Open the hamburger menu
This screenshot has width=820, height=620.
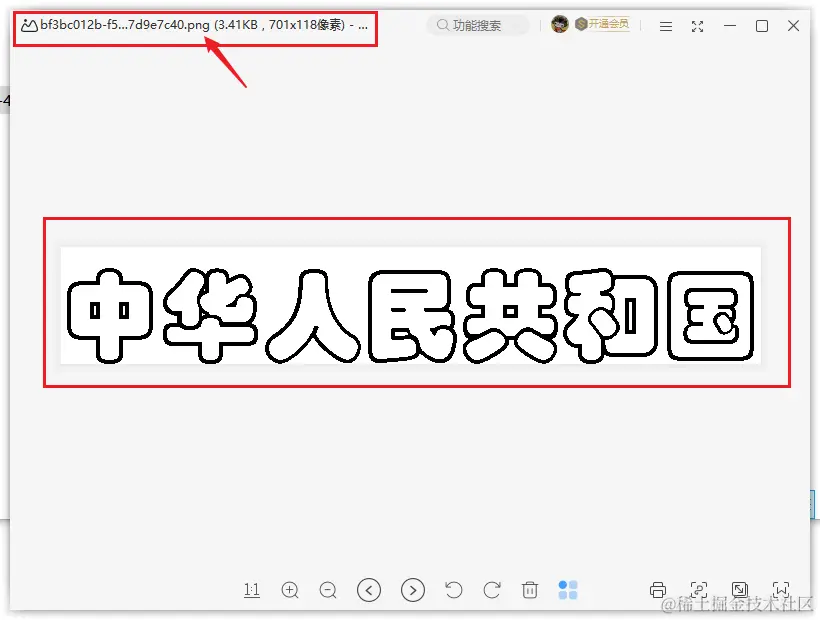(665, 26)
